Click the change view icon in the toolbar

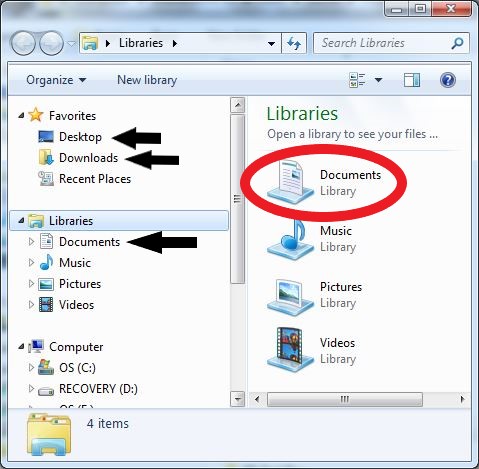(x=357, y=80)
